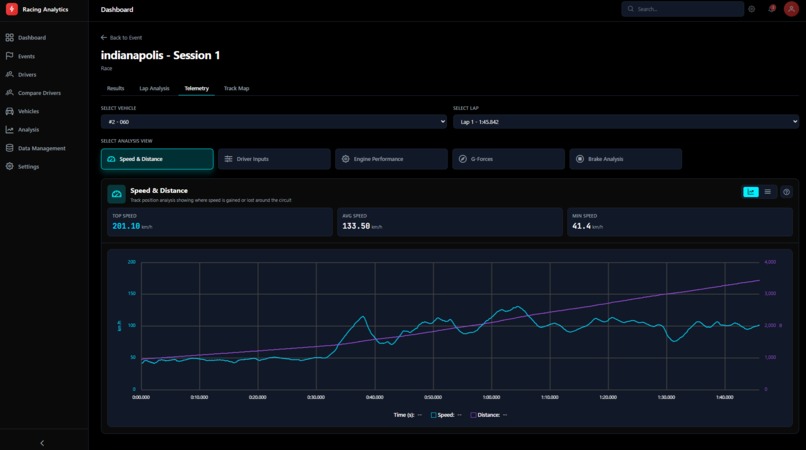Screen dimensions: 806x450
Task: Click the indianapolis - Session 1 heading
Action: (160, 55)
